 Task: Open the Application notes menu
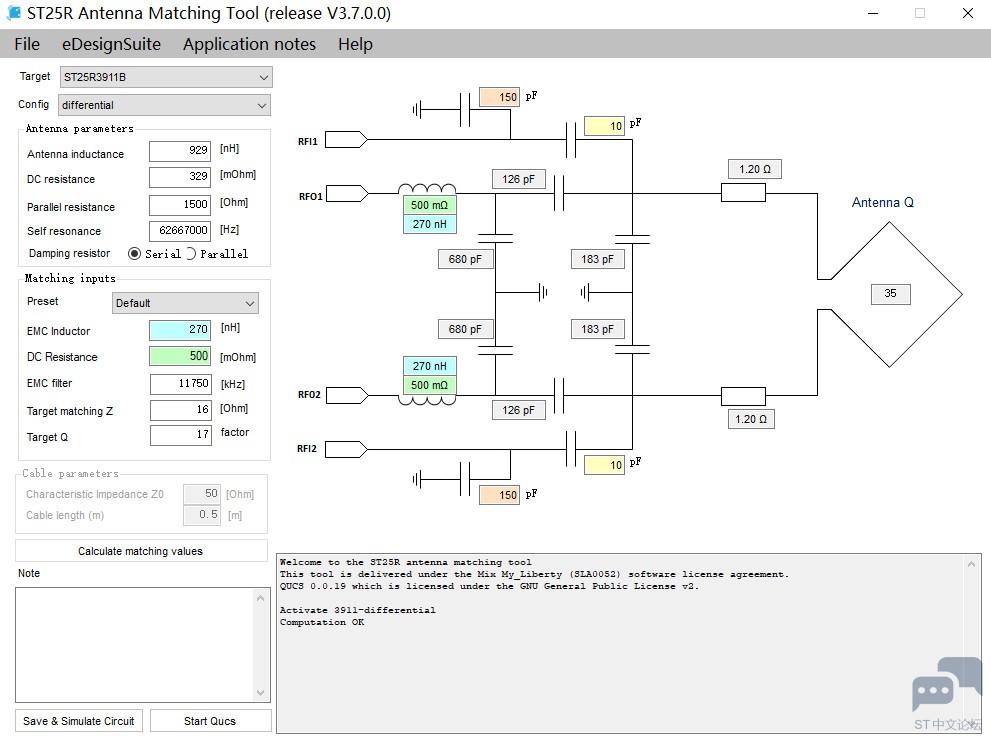[250, 44]
